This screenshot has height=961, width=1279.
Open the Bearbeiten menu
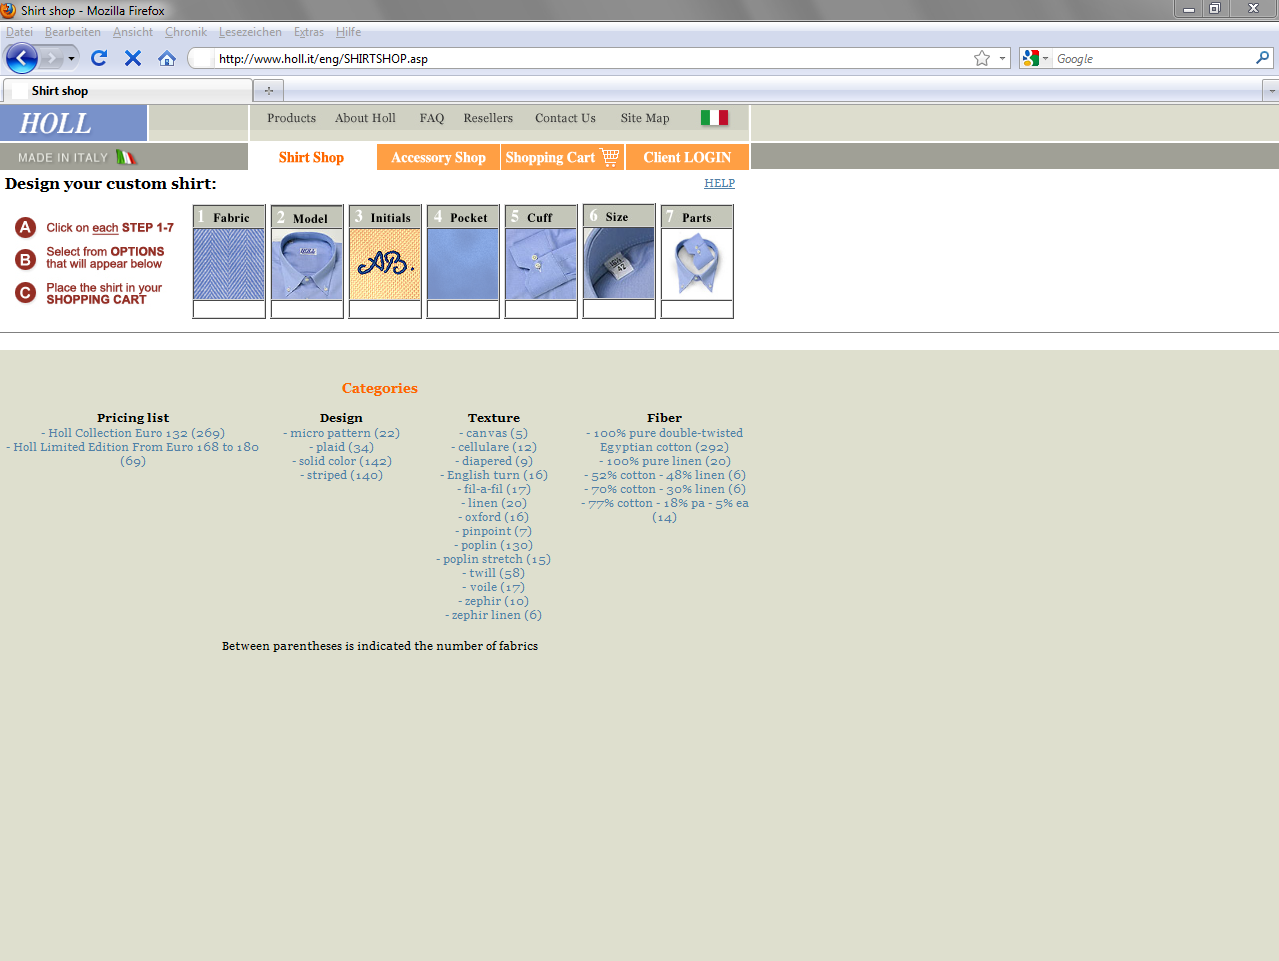pyautogui.click(x=72, y=32)
